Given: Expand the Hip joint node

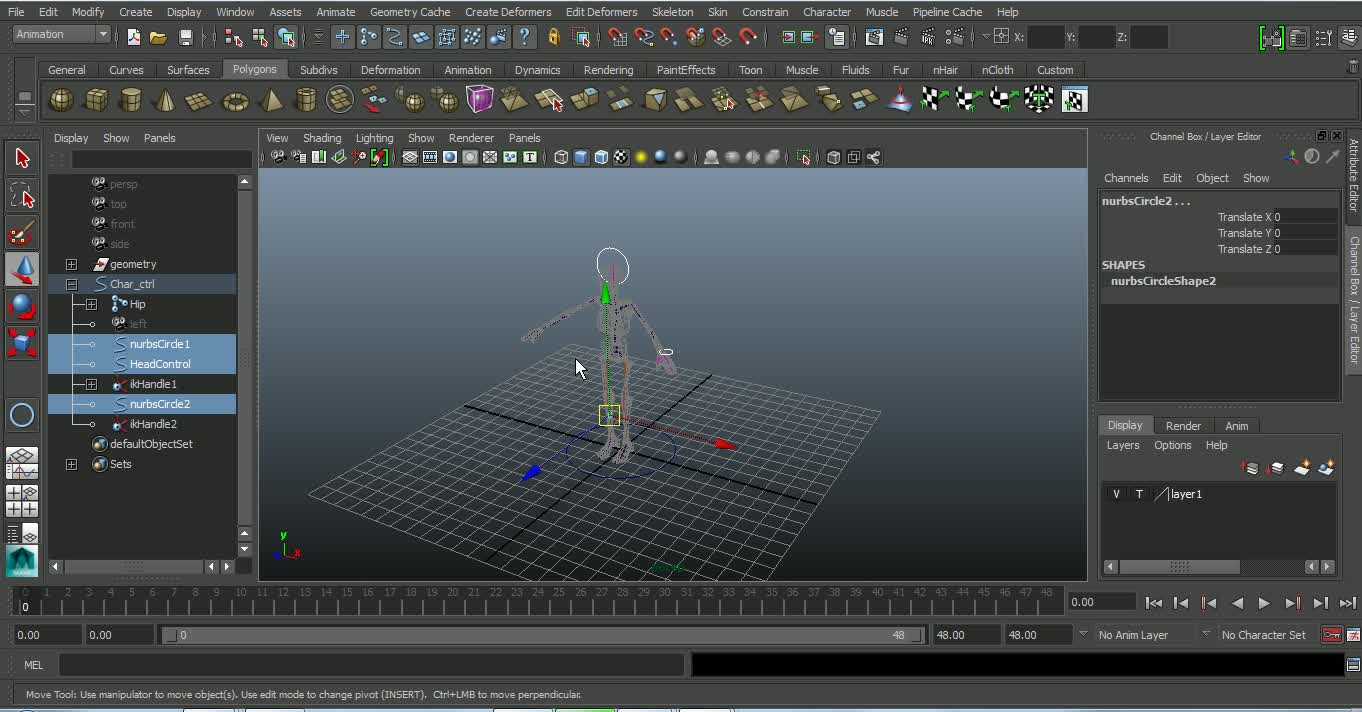Looking at the screenshot, I should [91, 304].
